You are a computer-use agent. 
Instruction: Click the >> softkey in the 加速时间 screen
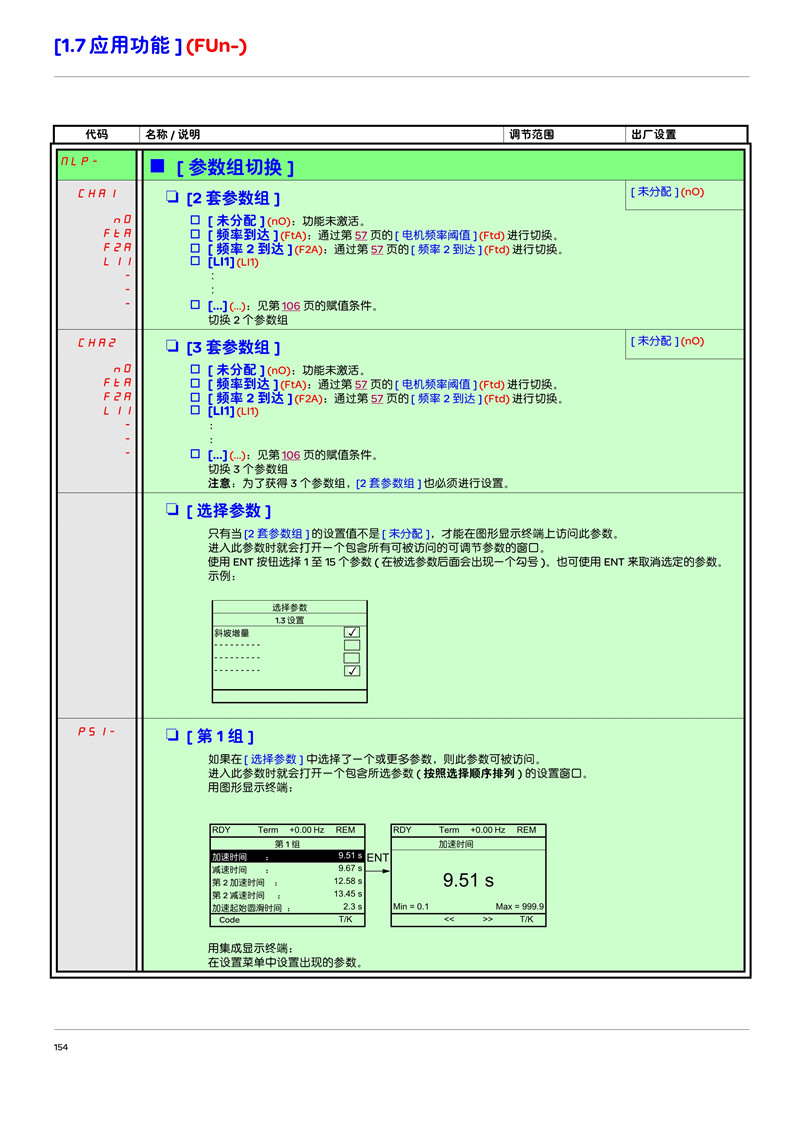click(x=488, y=920)
